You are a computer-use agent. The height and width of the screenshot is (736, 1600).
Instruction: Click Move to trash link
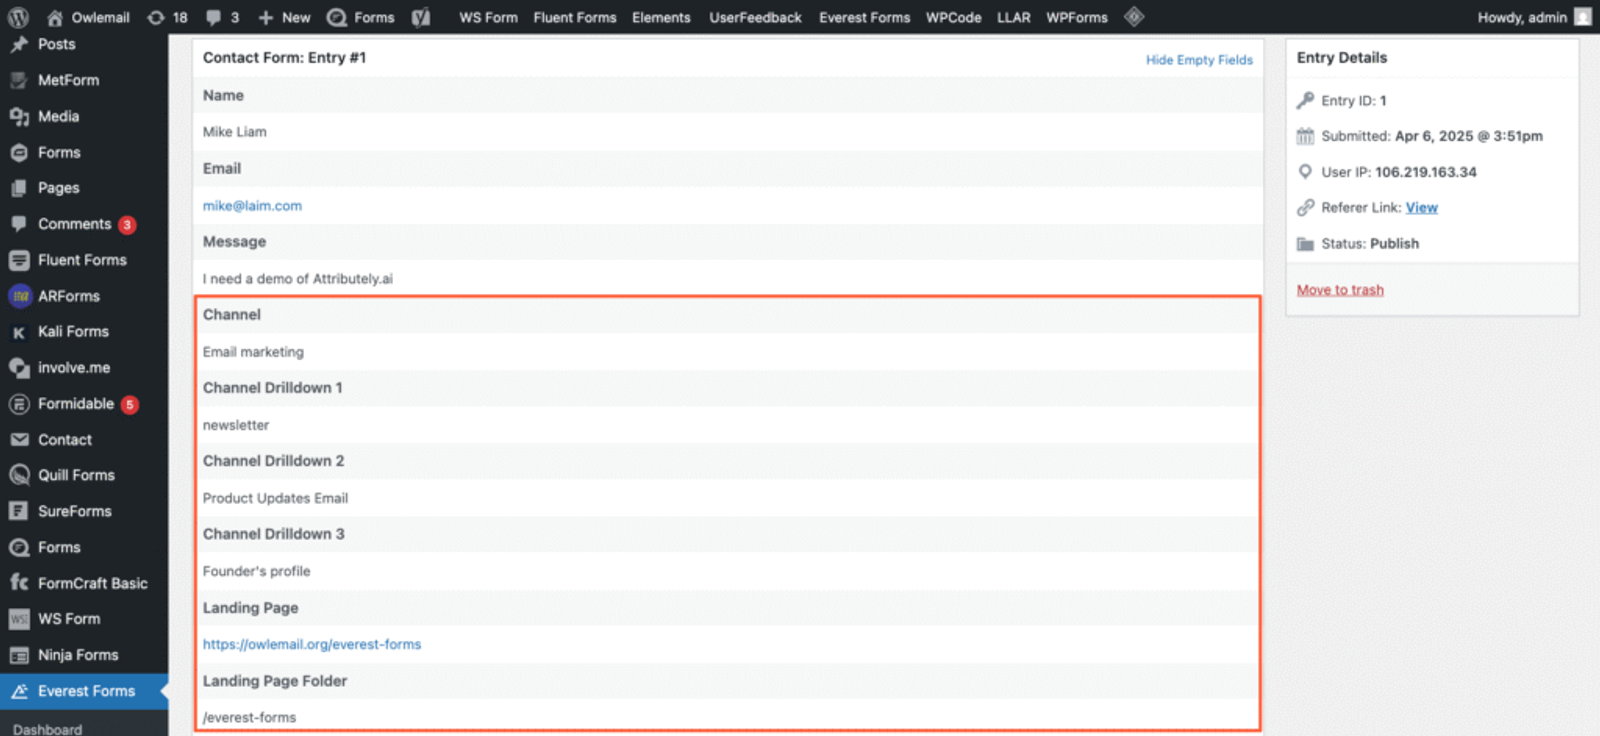pyautogui.click(x=1340, y=290)
